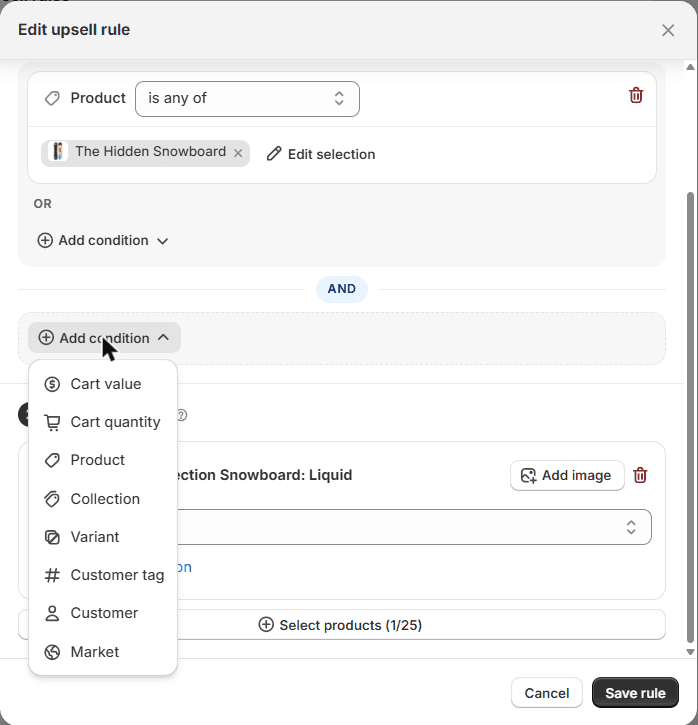
Task: Click the tag icon beside Collection
Action: point(52,499)
